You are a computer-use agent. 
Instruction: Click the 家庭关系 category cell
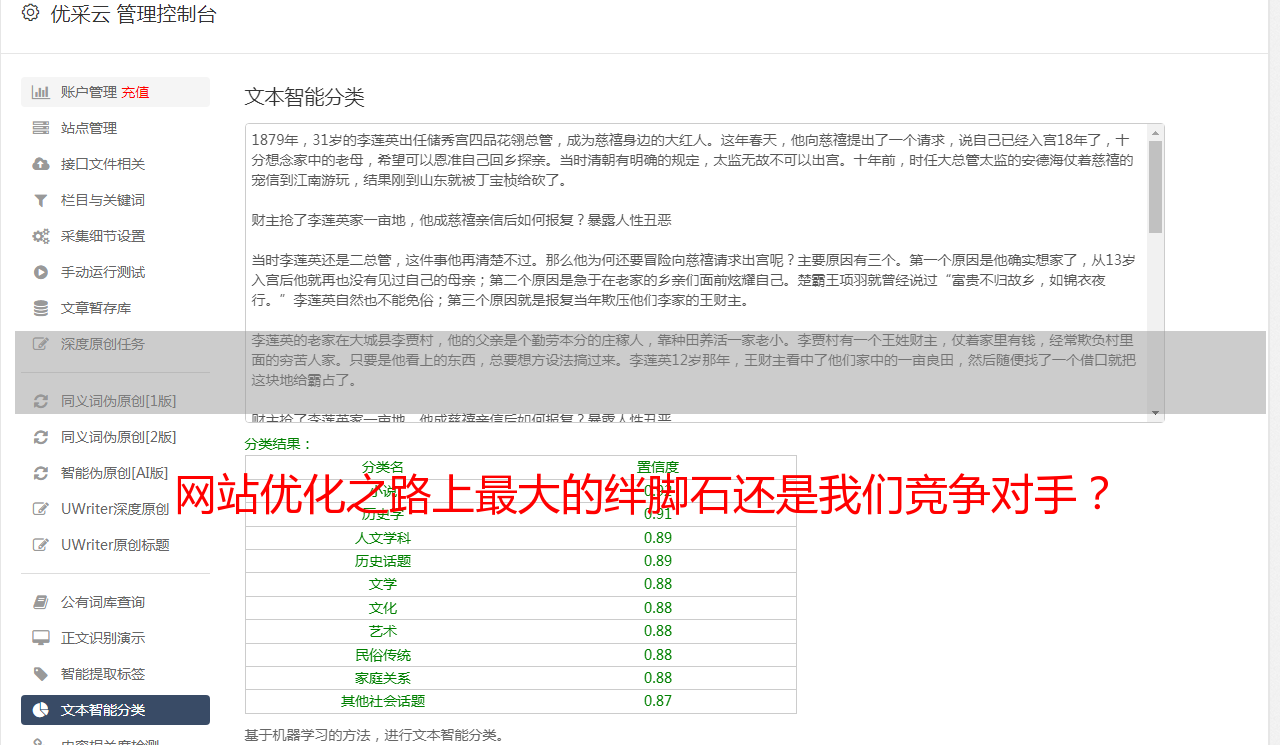click(383, 678)
